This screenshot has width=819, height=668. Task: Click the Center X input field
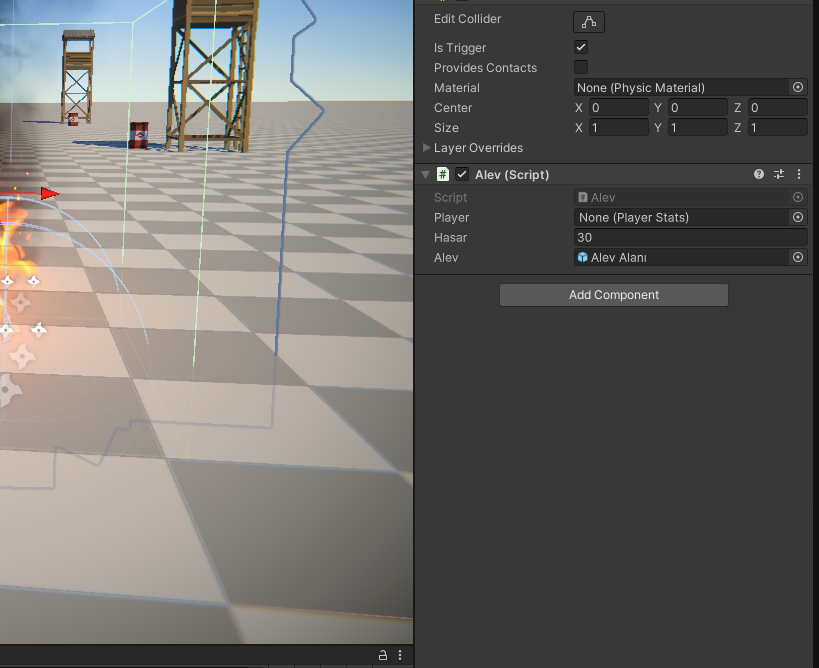(x=618, y=108)
